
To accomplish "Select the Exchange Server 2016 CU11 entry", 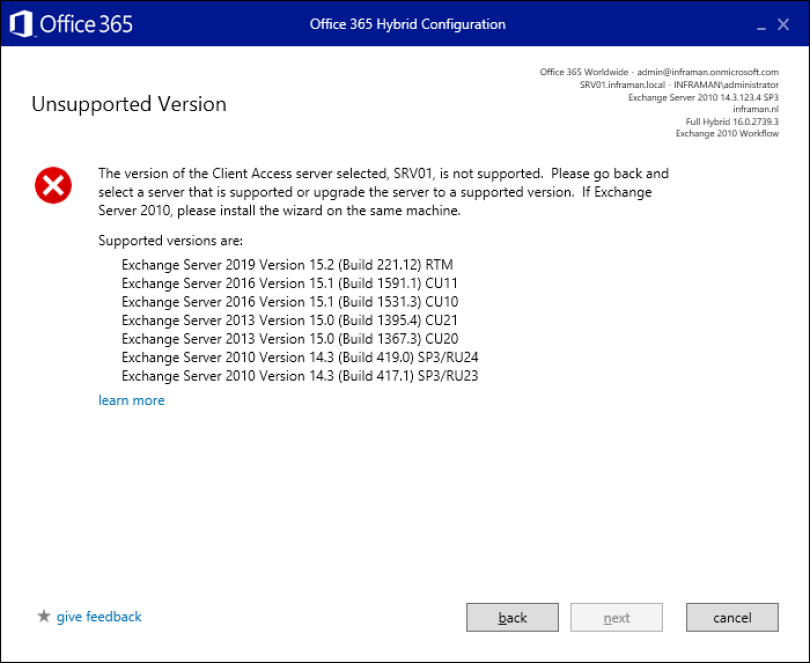I will coord(289,283).
